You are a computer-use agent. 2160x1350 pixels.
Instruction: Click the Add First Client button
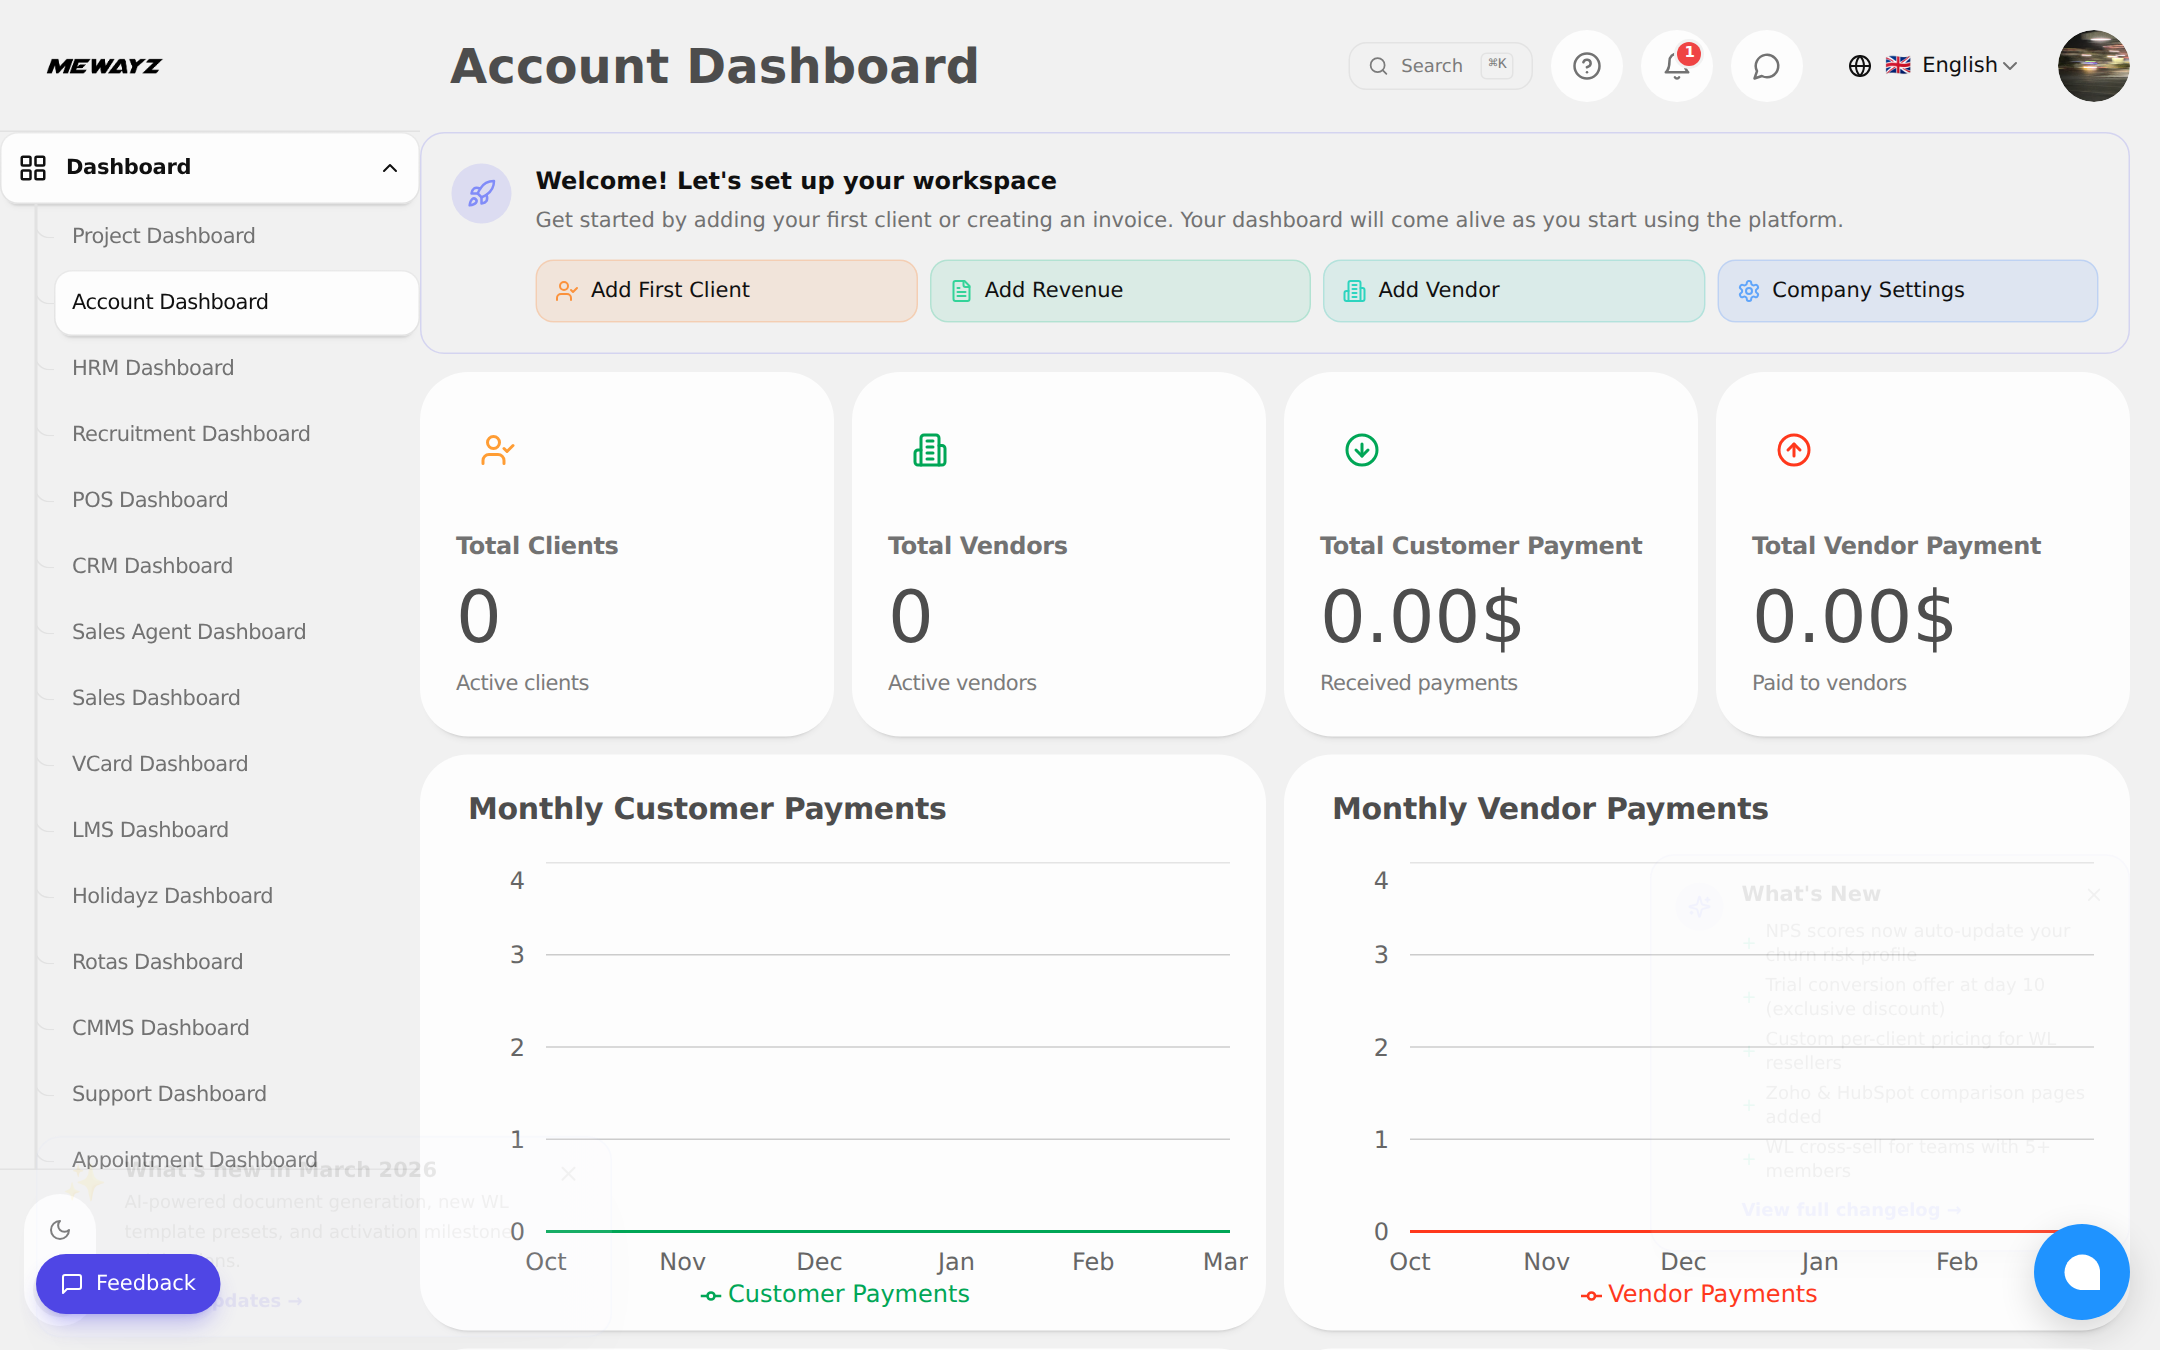(x=726, y=290)
